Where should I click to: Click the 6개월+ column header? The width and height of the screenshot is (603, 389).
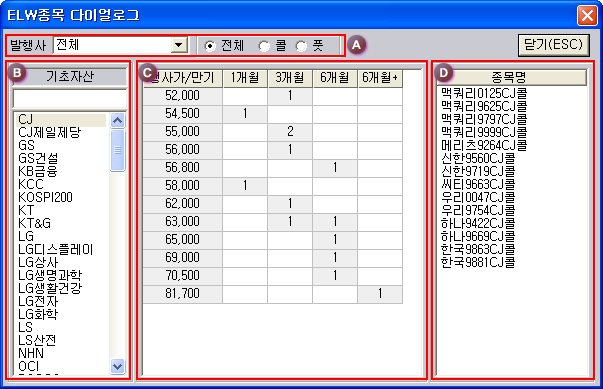380,78
